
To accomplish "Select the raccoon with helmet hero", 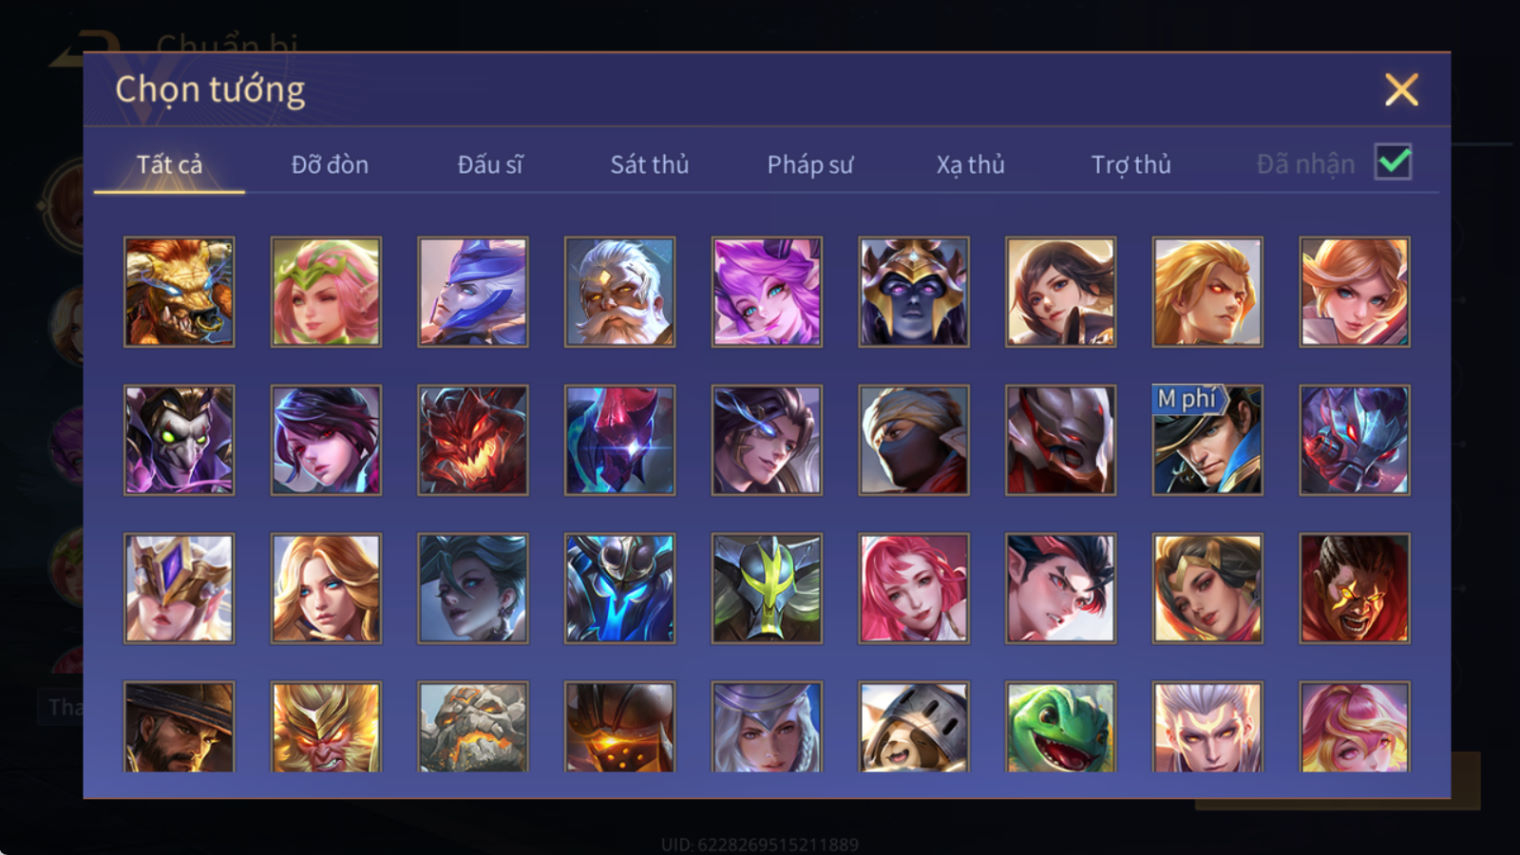I will click(x=914, y=727).
